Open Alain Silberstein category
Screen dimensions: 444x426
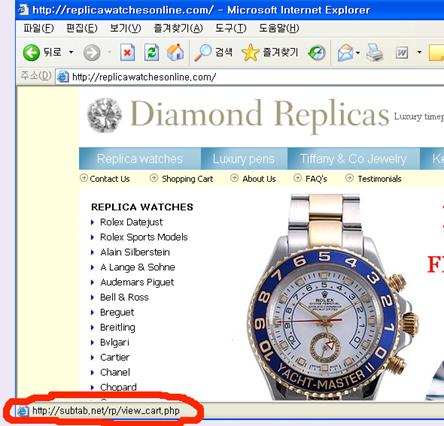[x=135, y=252]
